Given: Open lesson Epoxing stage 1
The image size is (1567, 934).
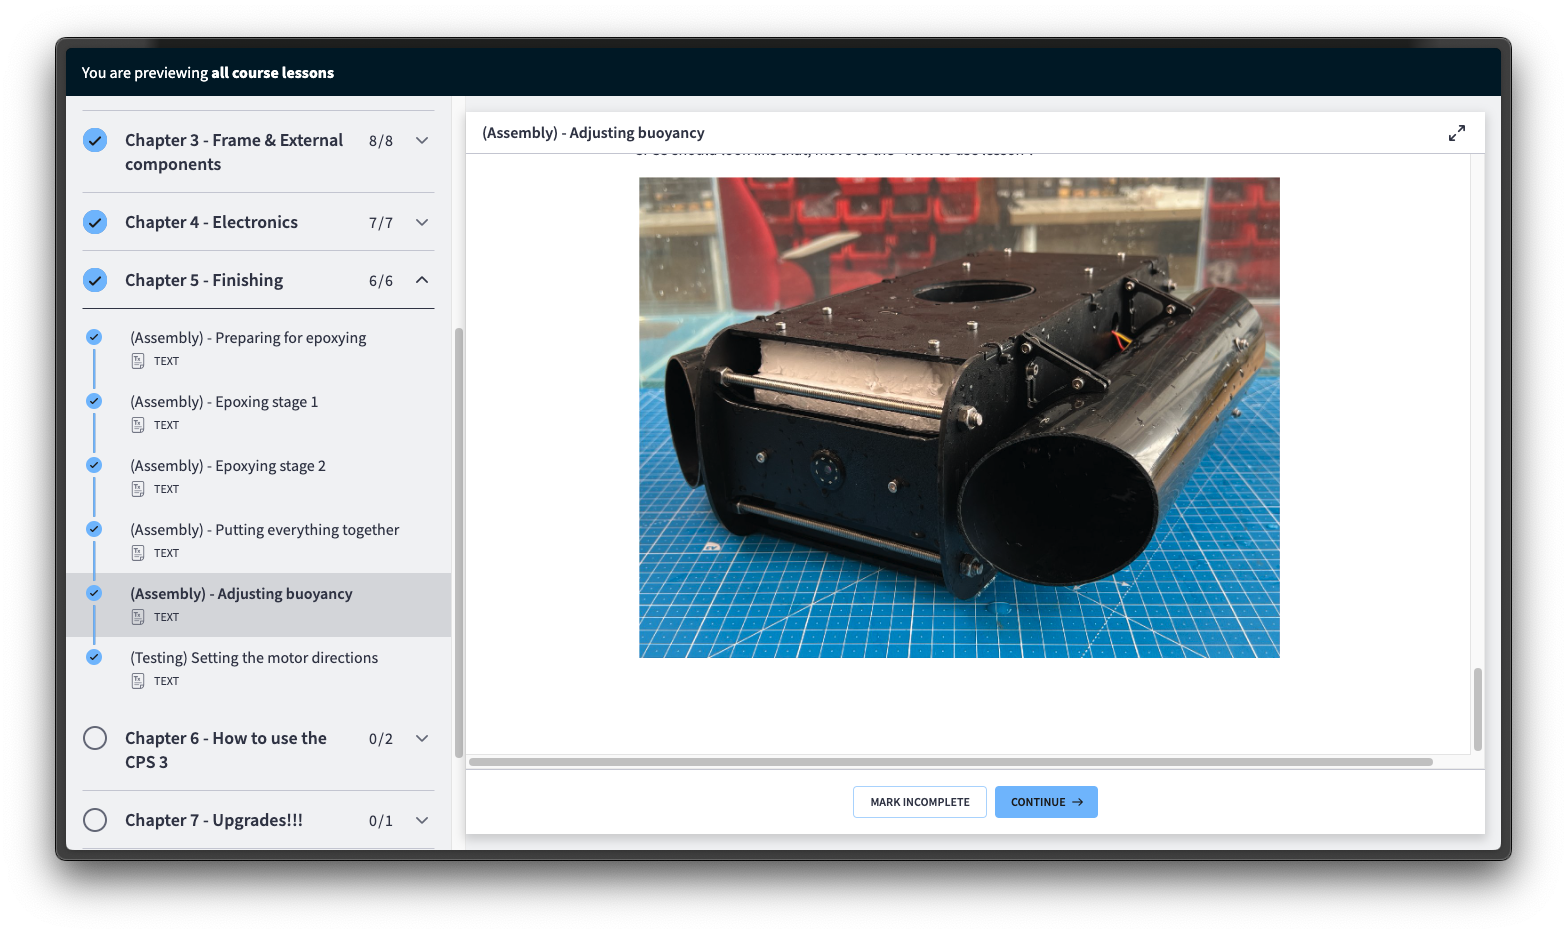Looking at the screenshot, I should (224, 402).
